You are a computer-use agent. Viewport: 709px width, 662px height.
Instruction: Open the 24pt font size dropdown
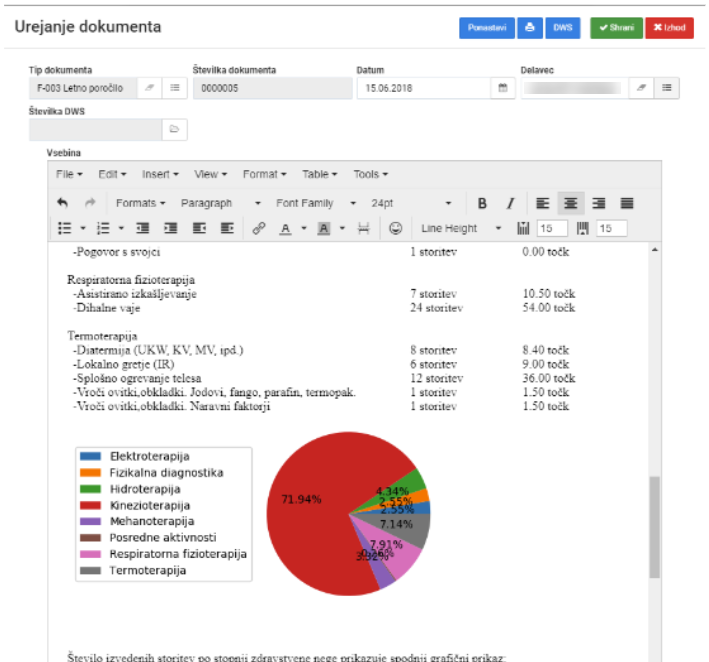pyautogui.click(x=411, y=203)
